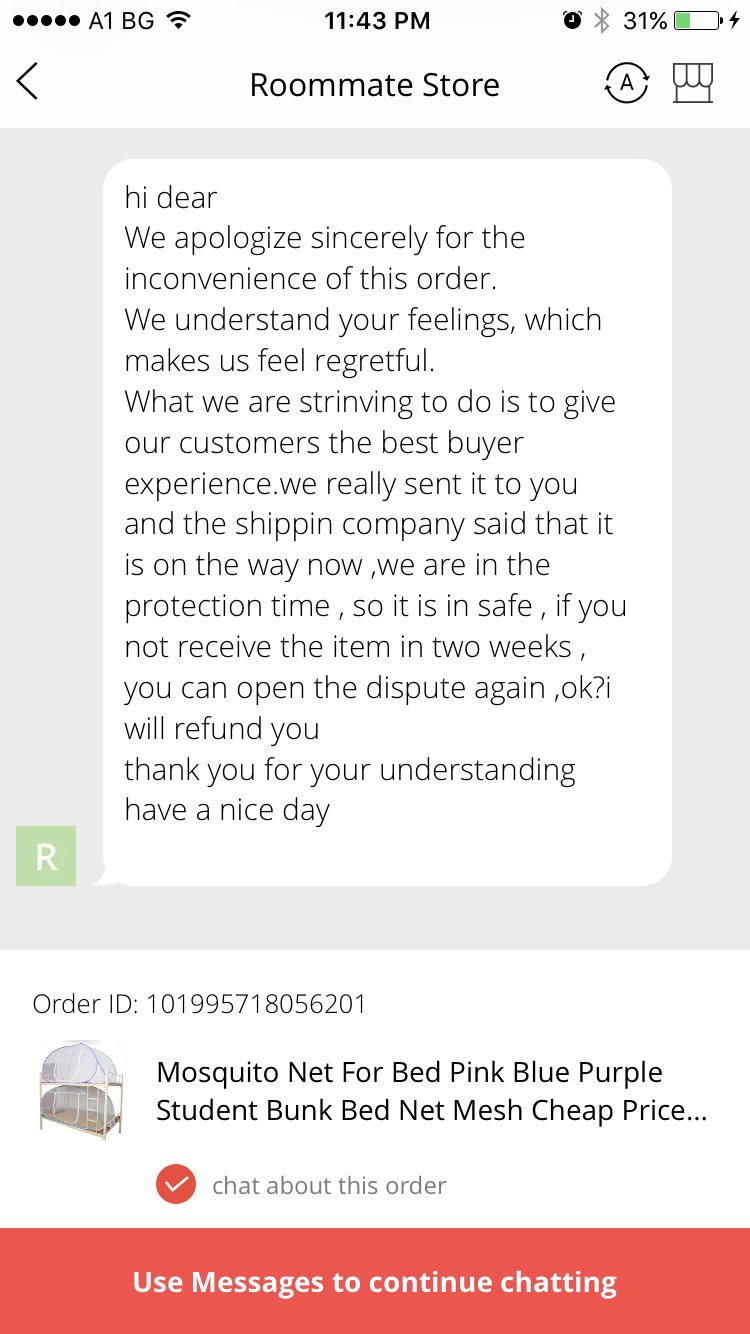The image size is (750, 1334).
Task: Select the seller's apology message bubble
Action: [387, 522]
